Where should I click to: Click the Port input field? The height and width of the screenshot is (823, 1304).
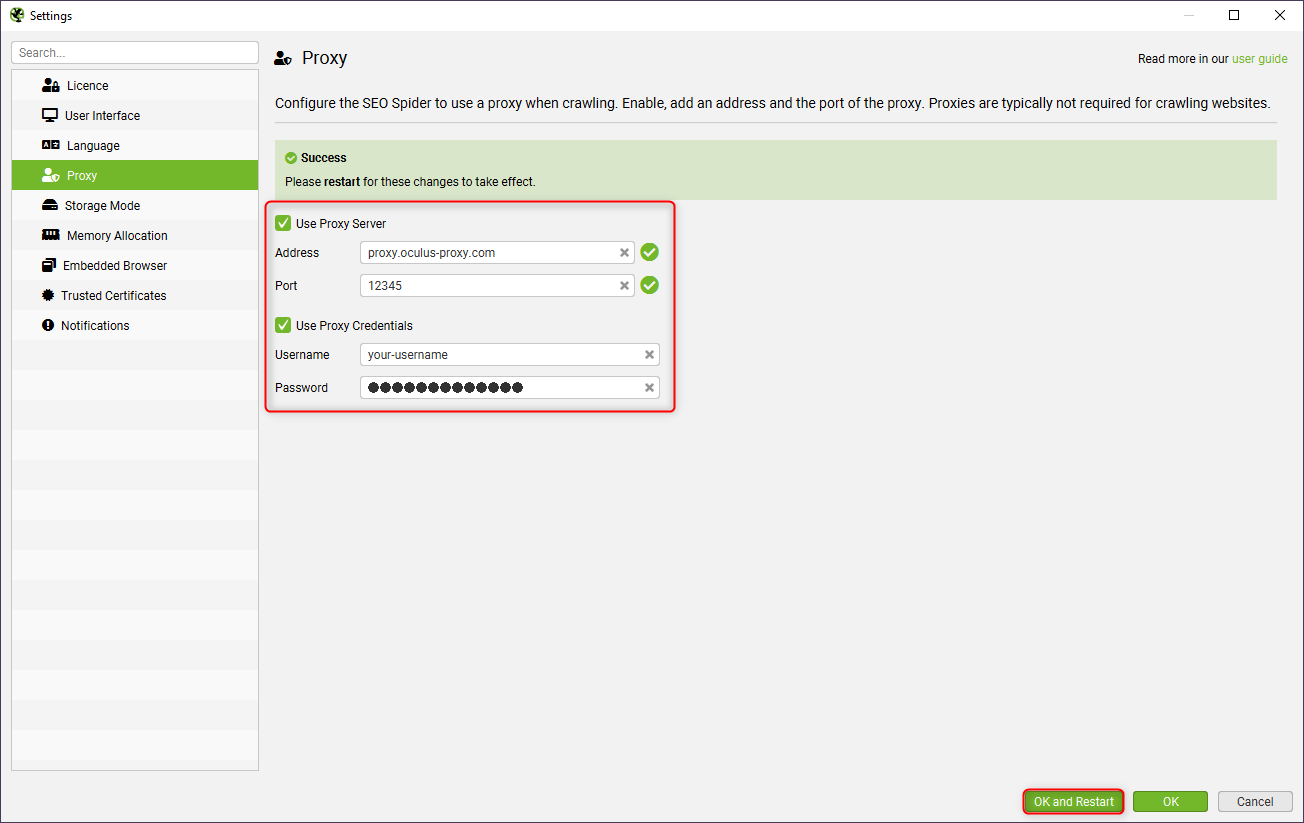(x=497, y=286)
